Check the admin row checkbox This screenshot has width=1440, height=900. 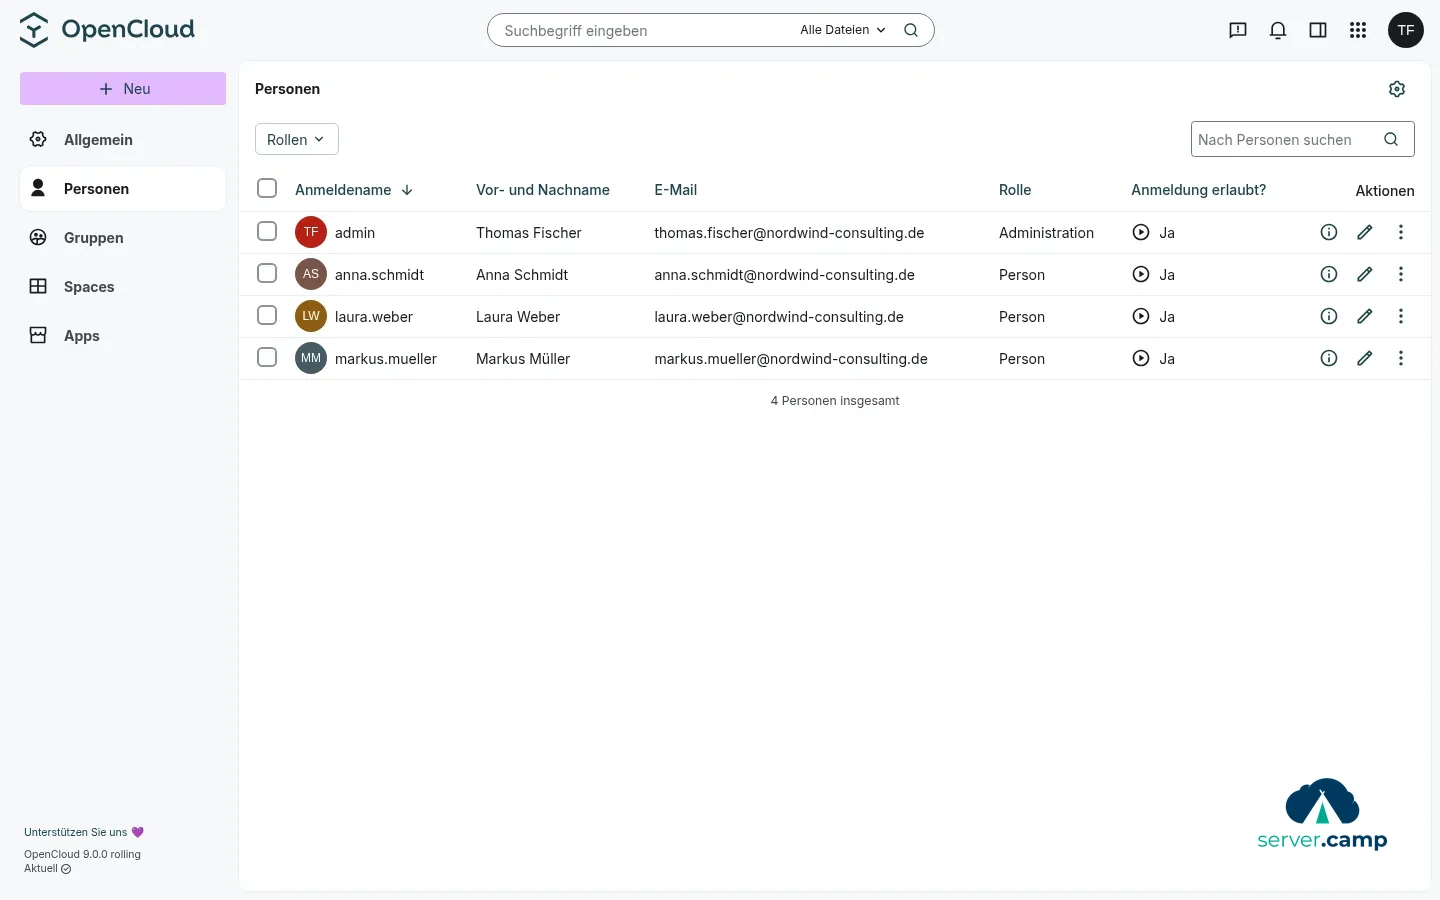pos(267,231)
